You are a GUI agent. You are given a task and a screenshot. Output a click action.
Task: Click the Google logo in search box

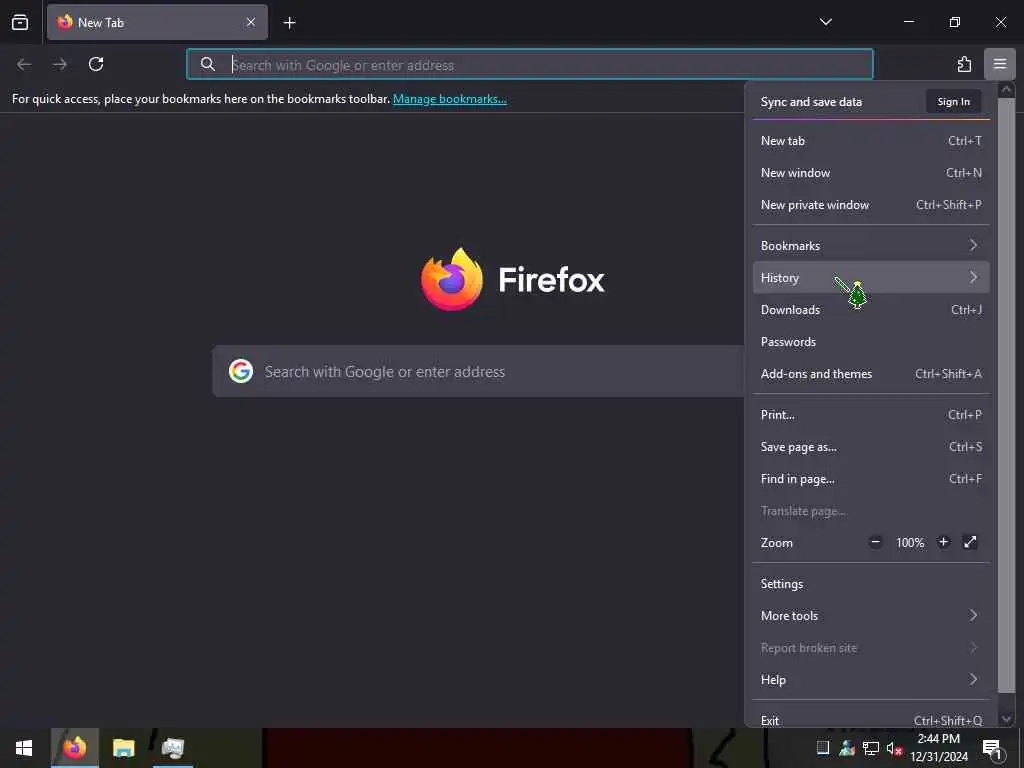click(x=241, y=371)
